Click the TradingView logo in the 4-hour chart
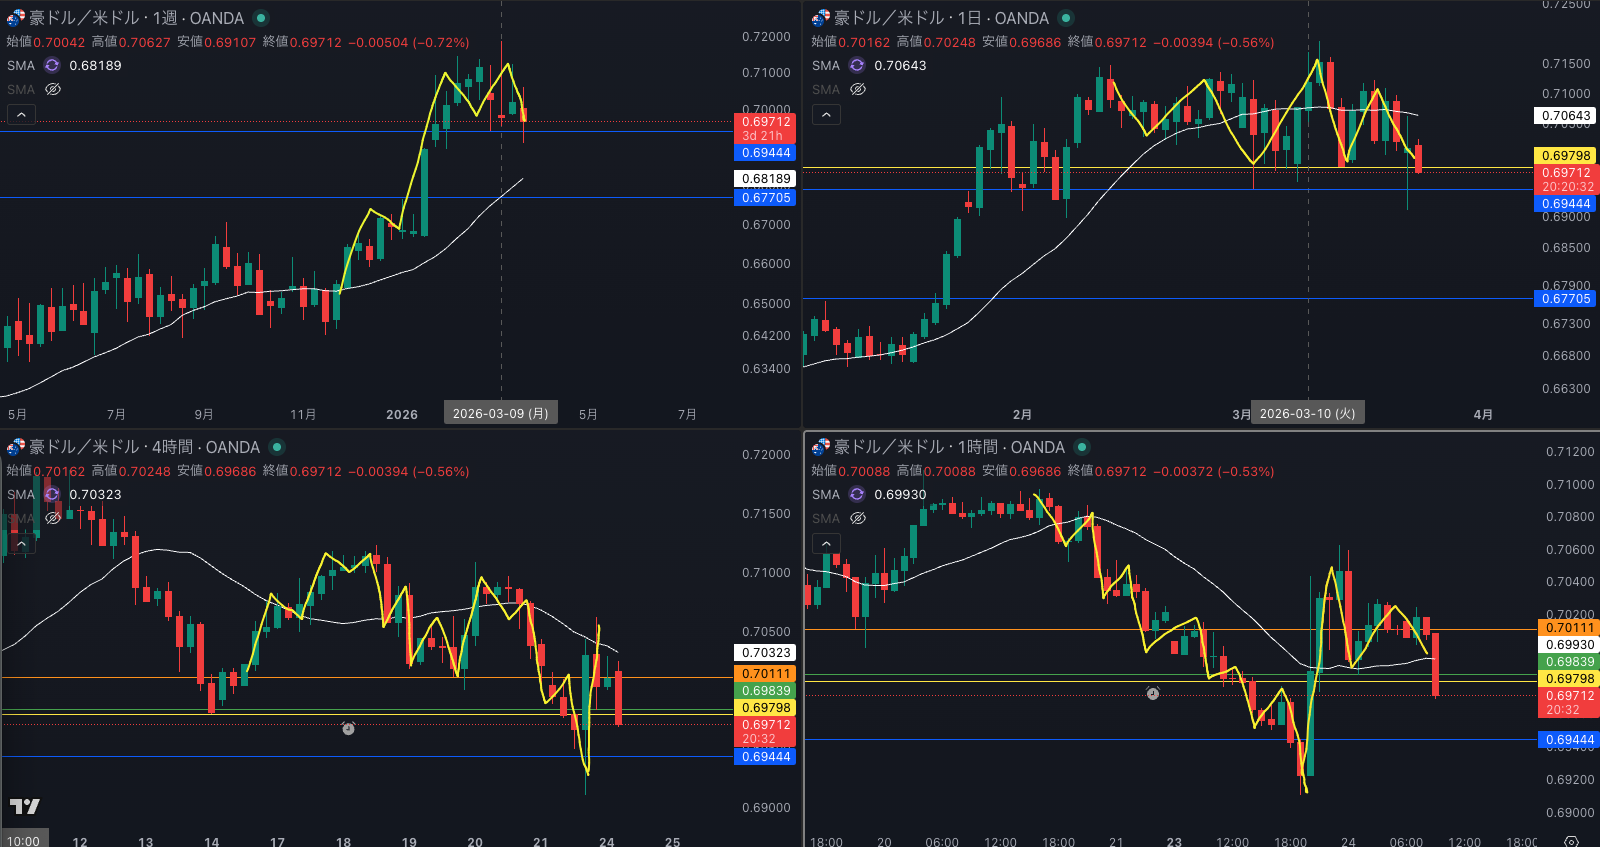 pyautogui.click(x=25, y=806)
